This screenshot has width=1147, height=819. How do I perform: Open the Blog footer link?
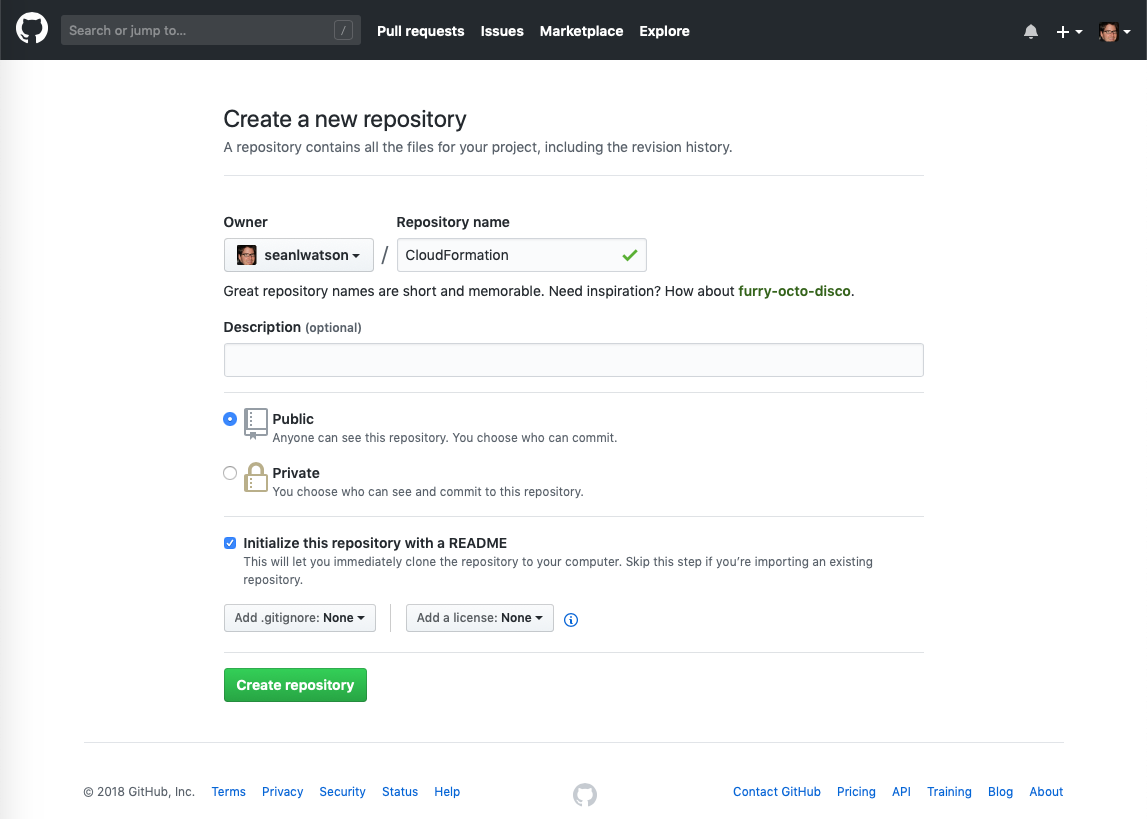(1001, 792)
